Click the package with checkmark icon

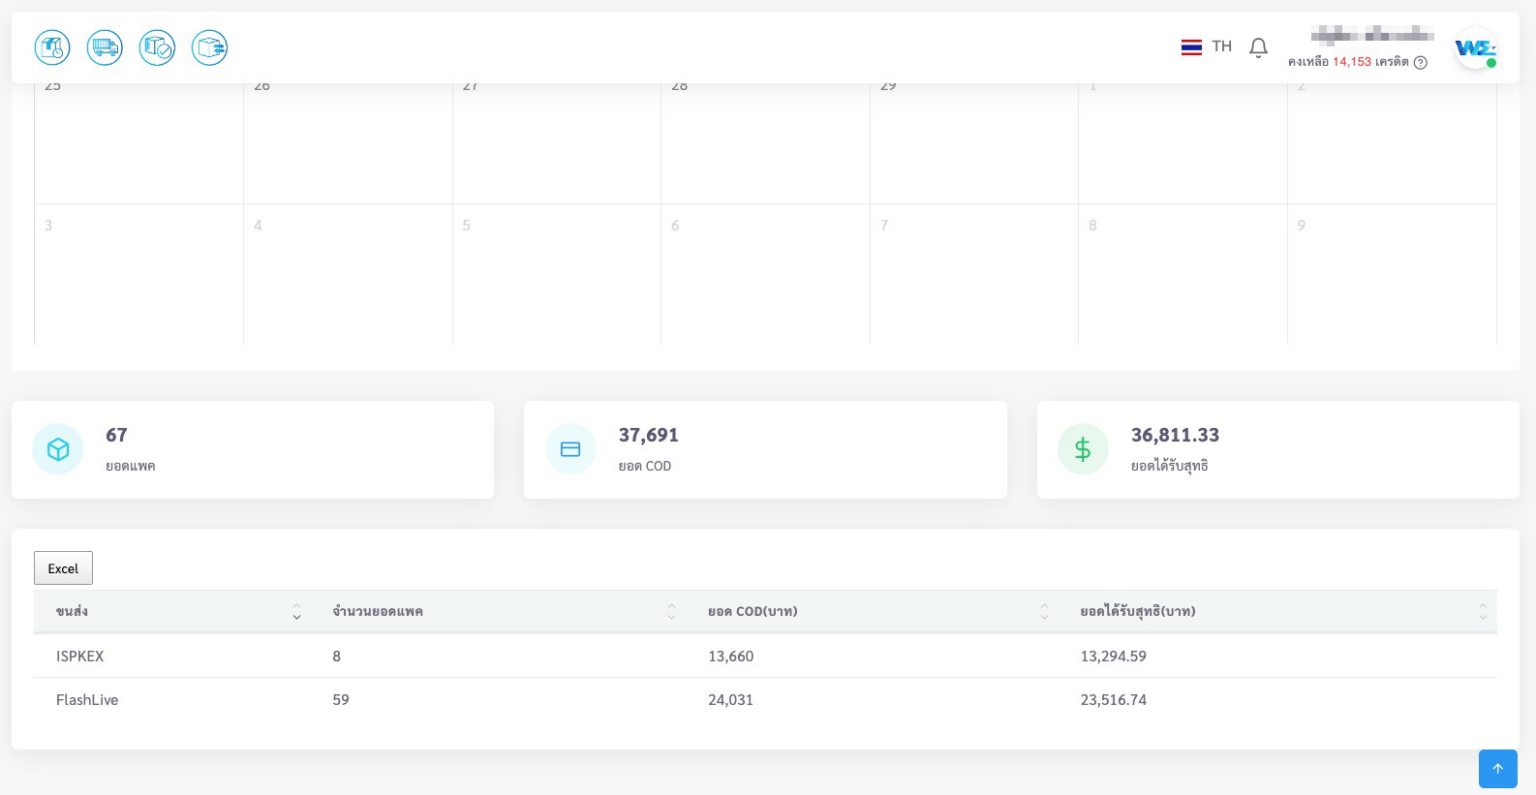(157, 47)
